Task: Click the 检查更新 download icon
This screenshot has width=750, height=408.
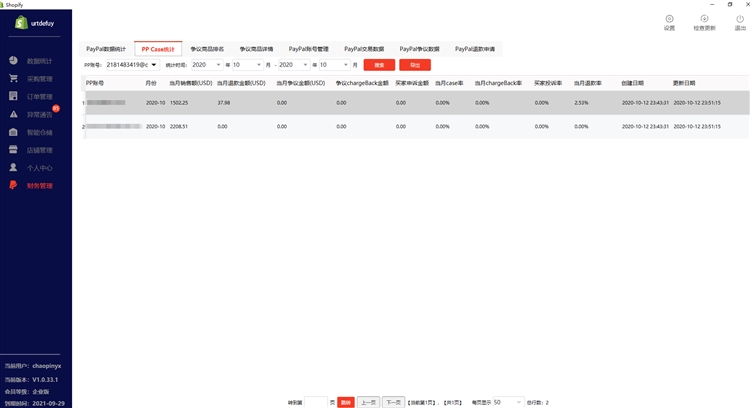Action: (704, 19)
